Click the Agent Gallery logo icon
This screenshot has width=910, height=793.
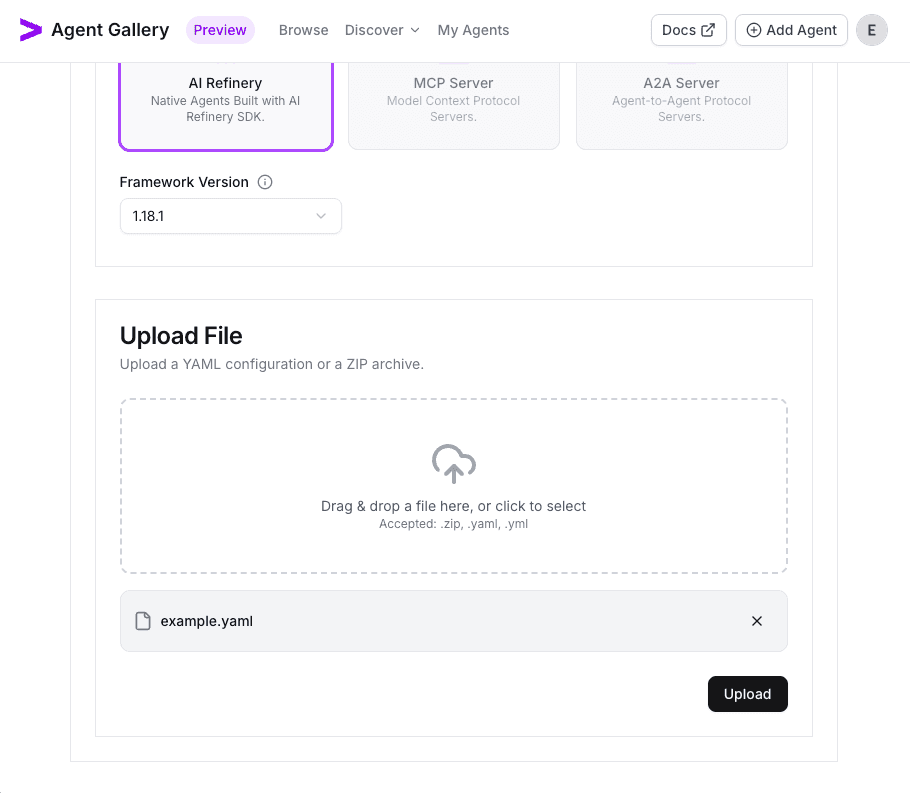click(30, 30)
